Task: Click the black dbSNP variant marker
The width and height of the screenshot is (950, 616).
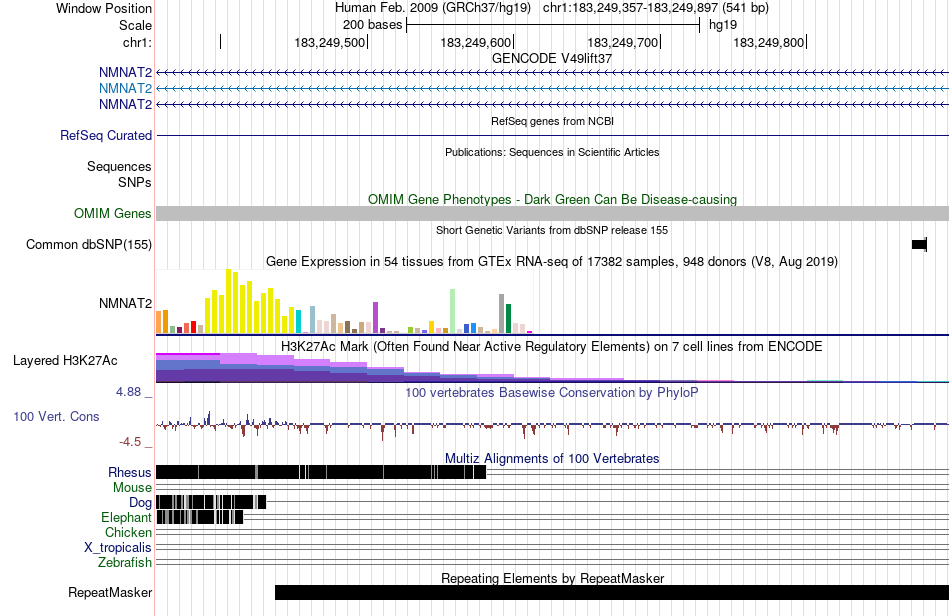Action: [x=919, y=245]
